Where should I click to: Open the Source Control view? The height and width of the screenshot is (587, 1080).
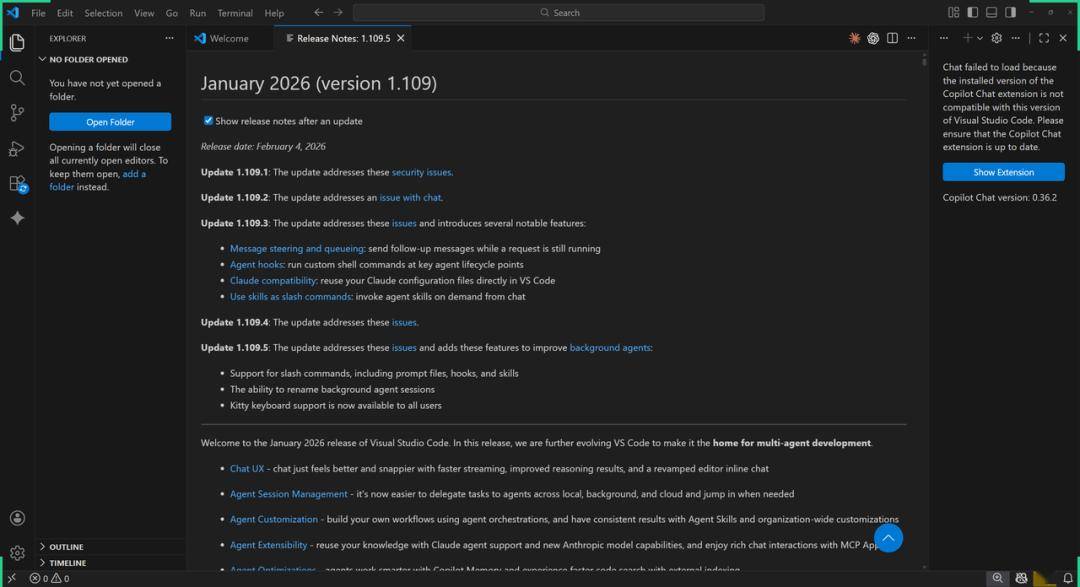(17, 113)
